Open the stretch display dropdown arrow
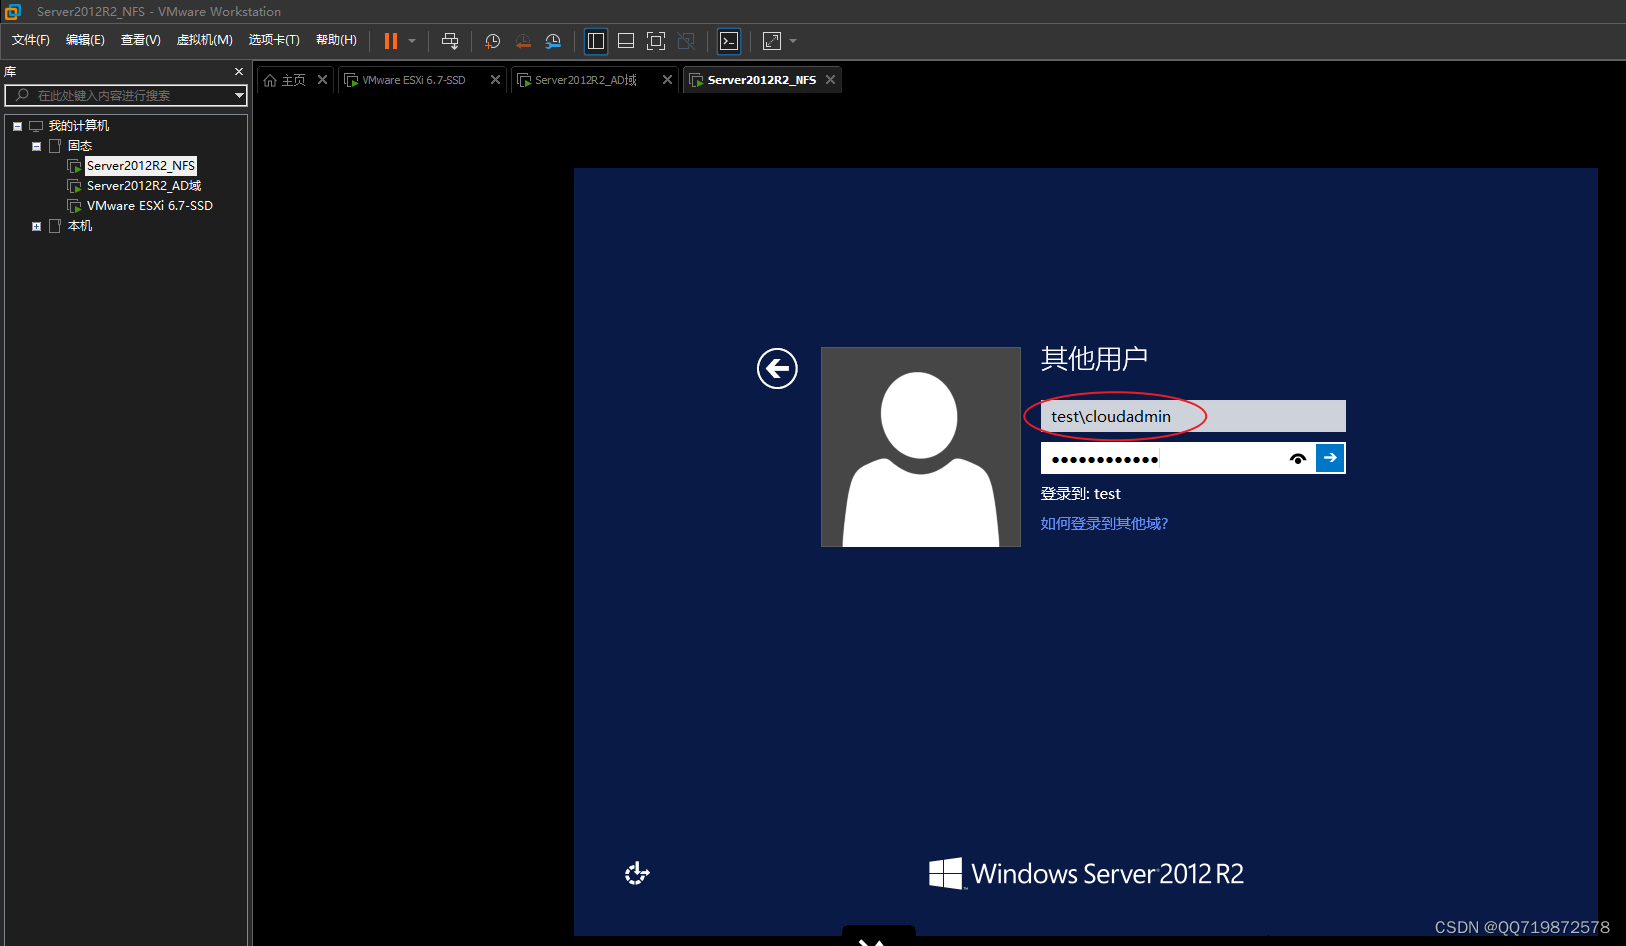Image resolution: width=1626 pixels, height=946 pixels. tap(793, 41)
